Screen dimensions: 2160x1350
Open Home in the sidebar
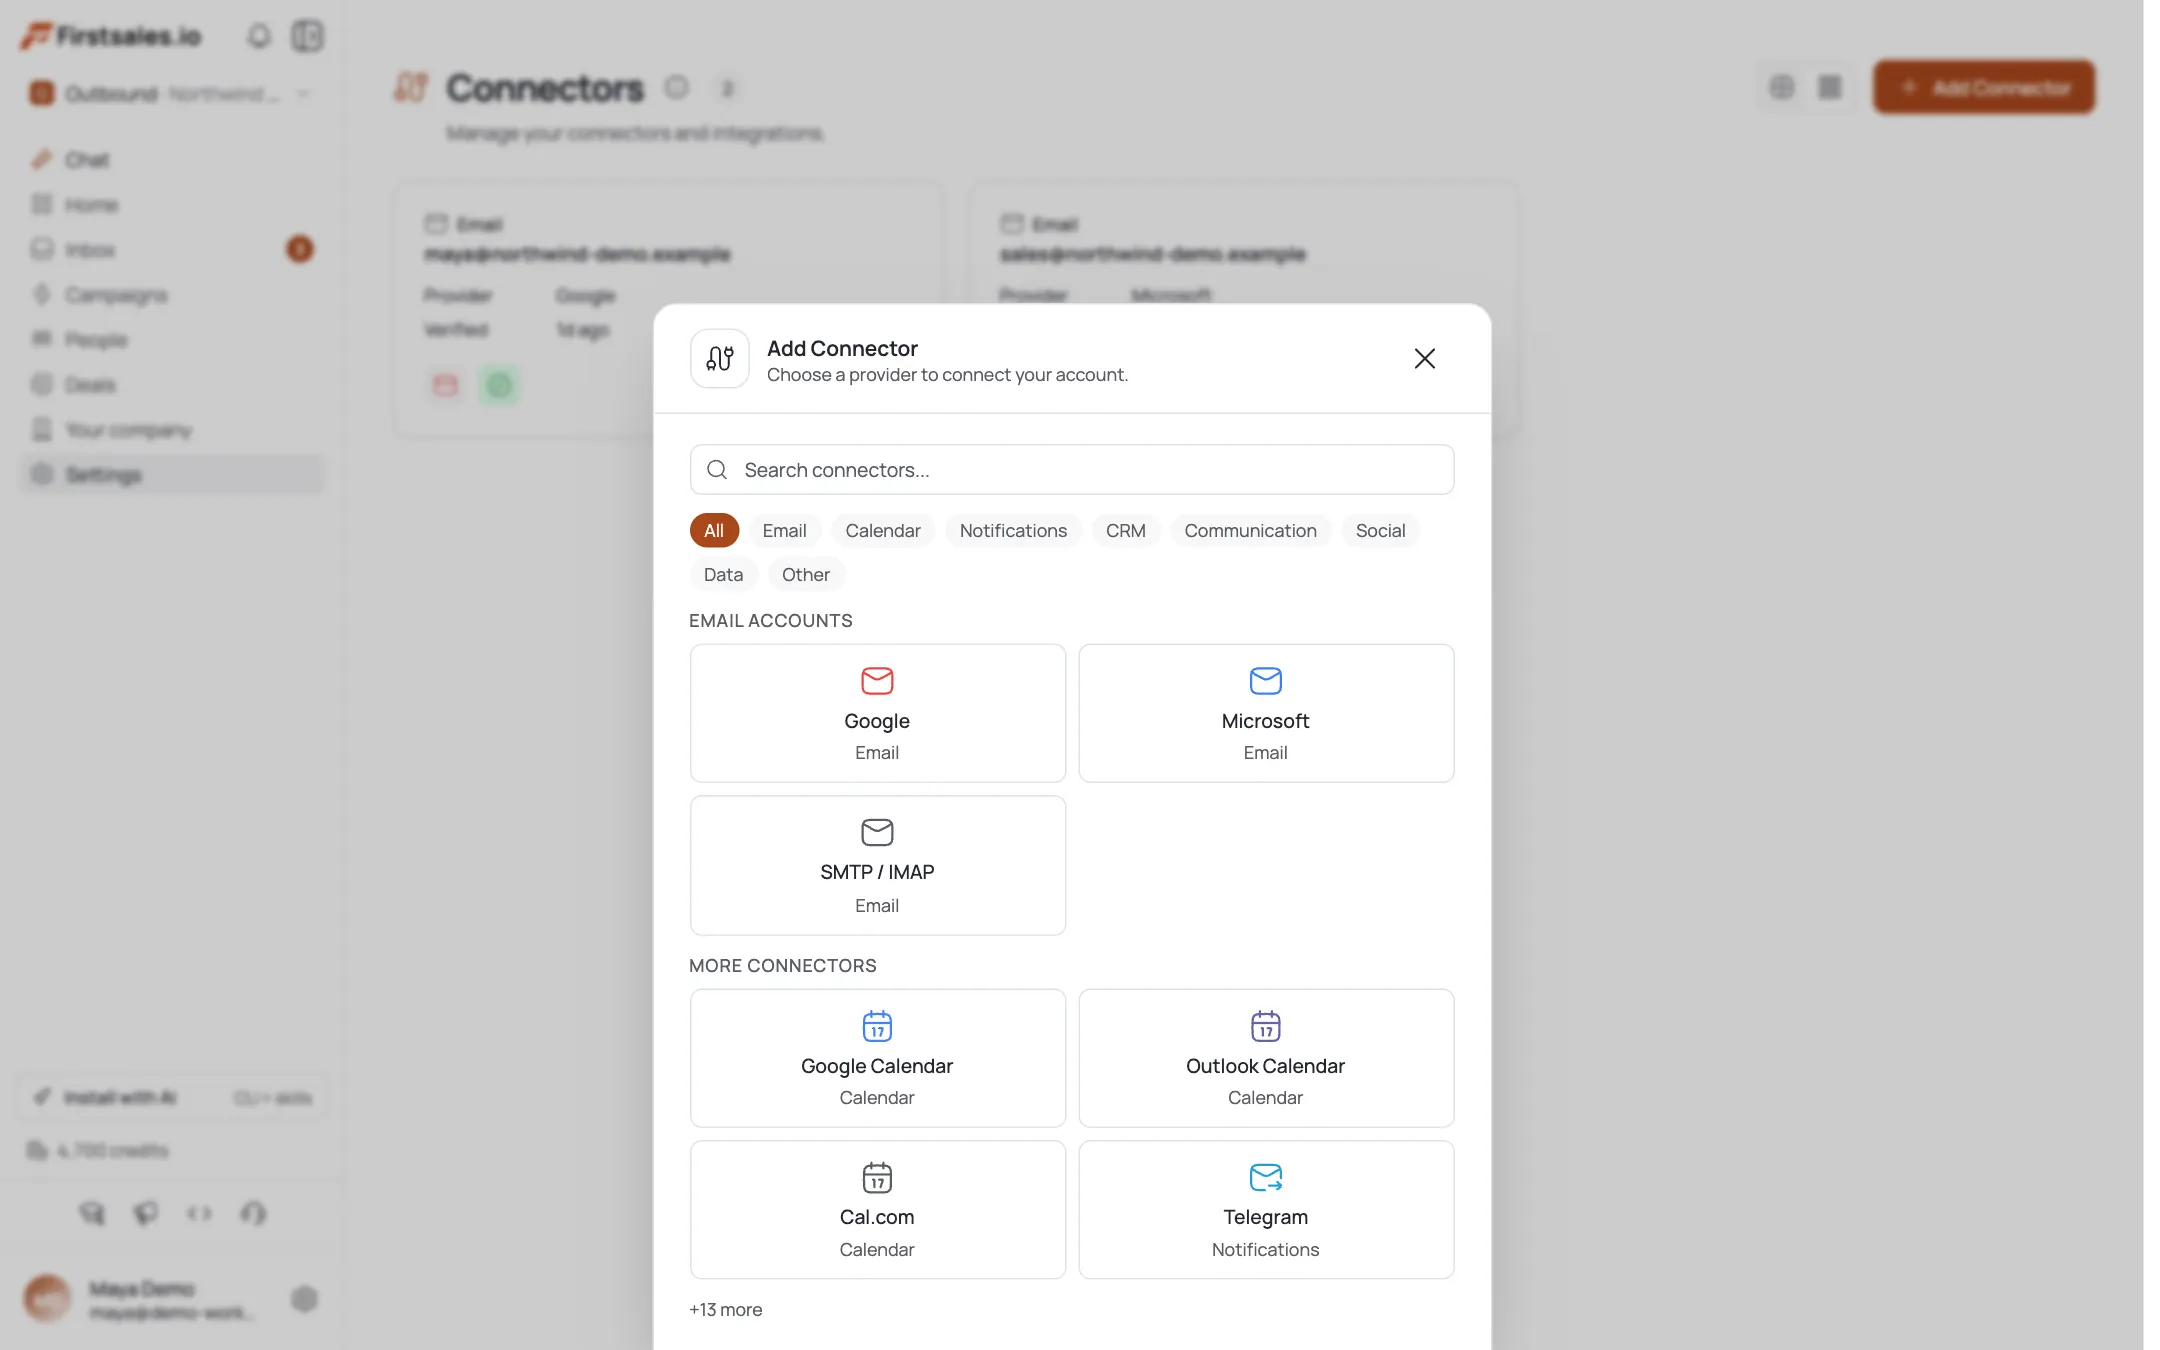[172, 205]
